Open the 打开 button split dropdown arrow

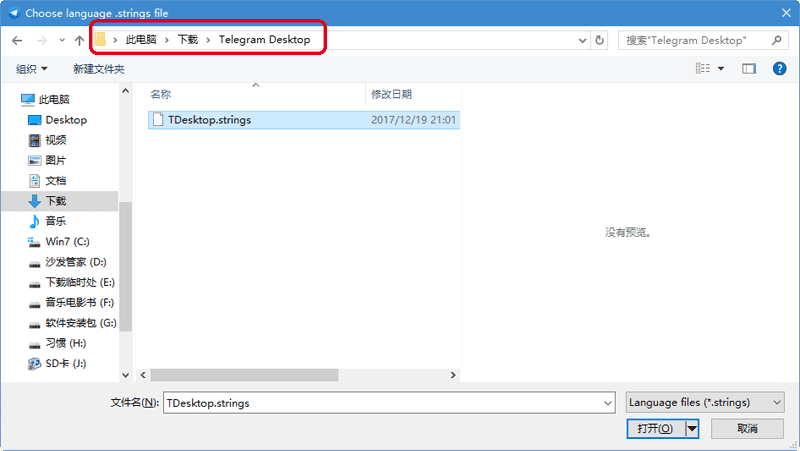692,429
